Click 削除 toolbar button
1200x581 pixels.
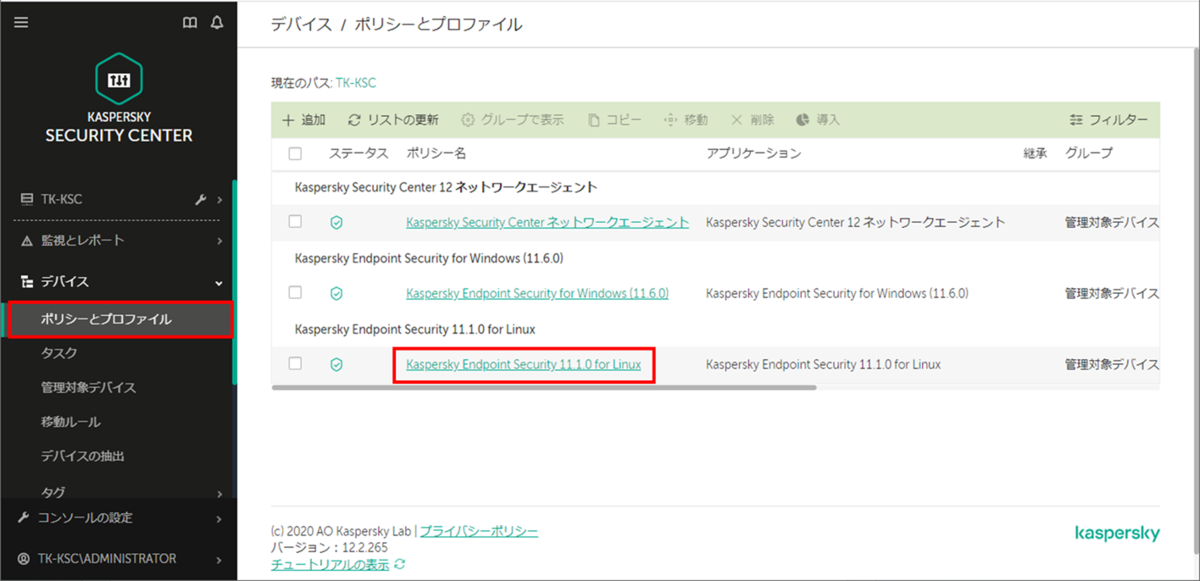click(752, 120)
